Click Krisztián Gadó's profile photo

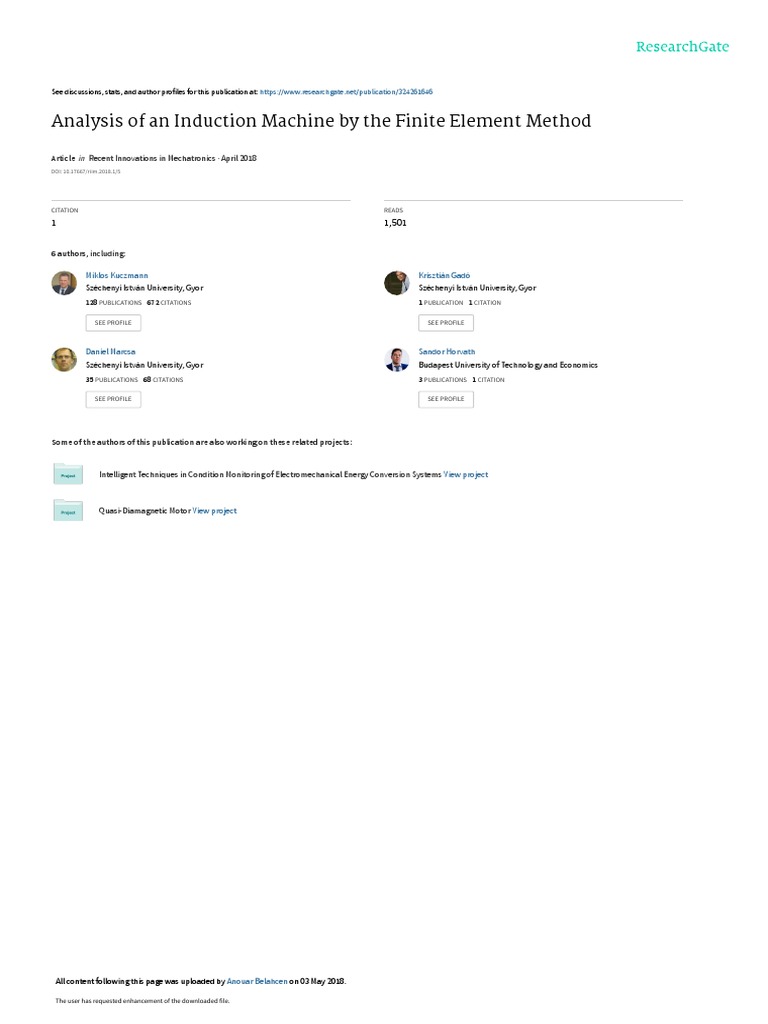396,283
